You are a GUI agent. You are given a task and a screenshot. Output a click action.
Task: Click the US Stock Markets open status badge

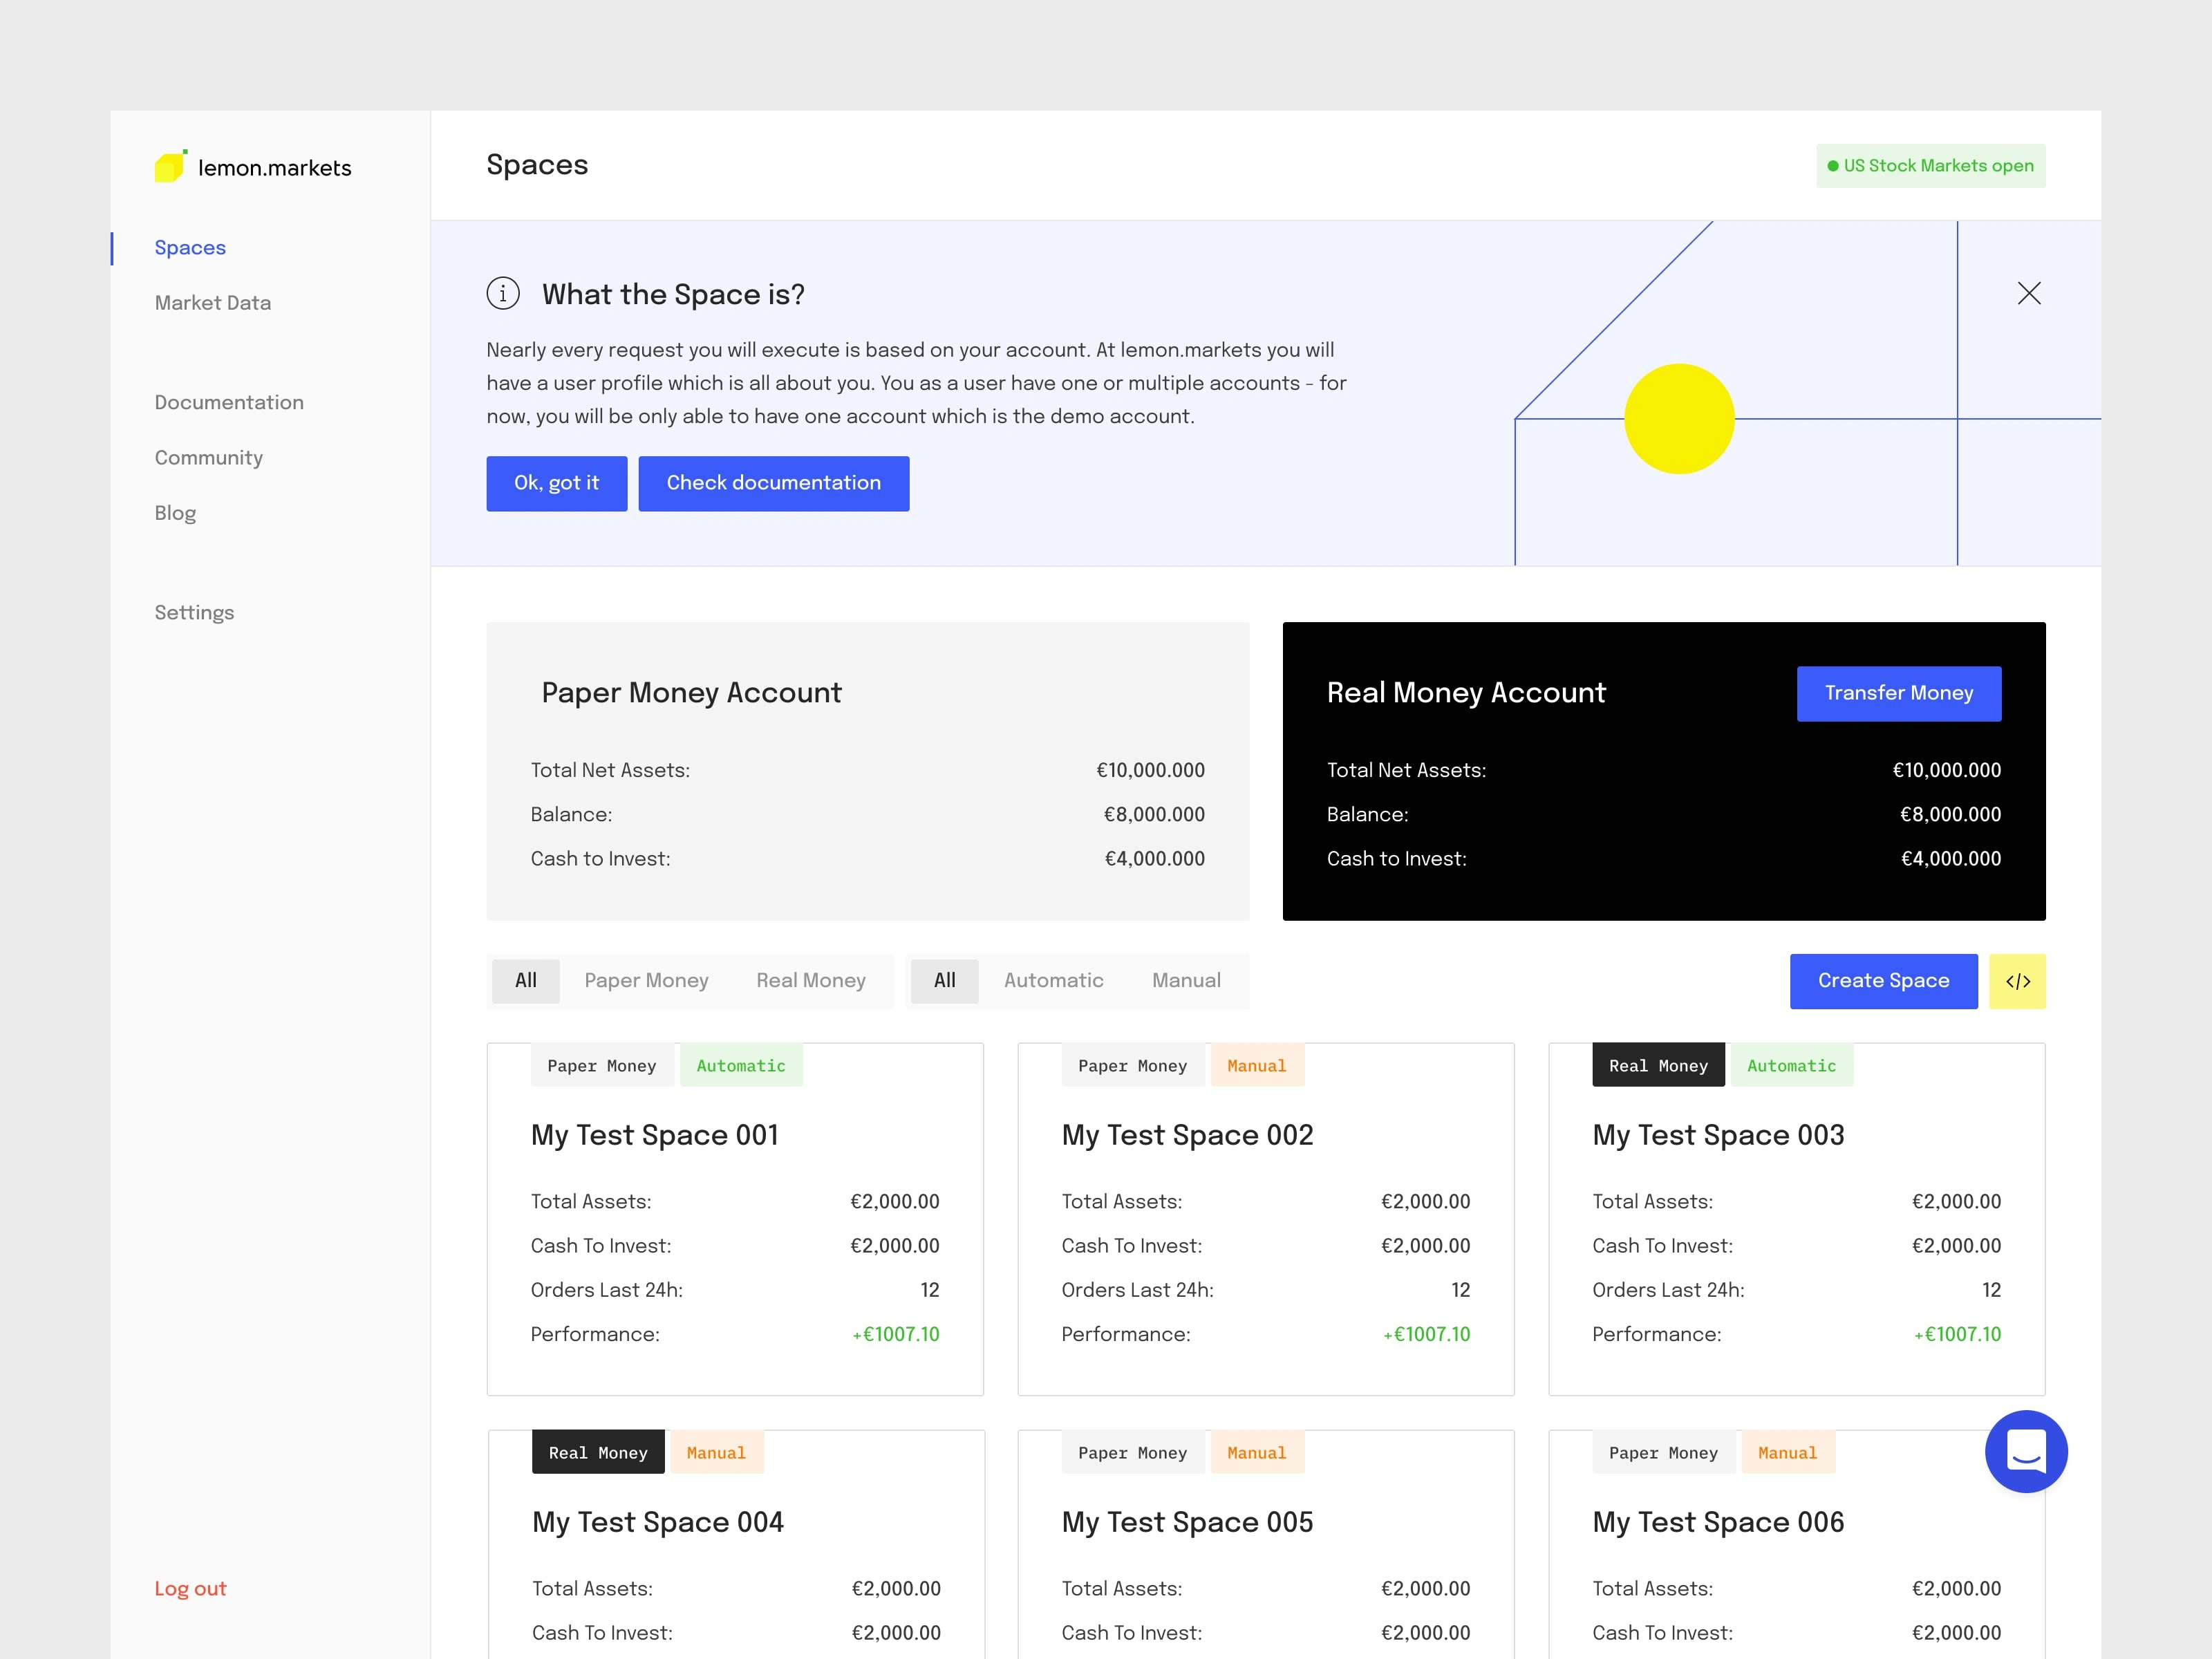1931,166
